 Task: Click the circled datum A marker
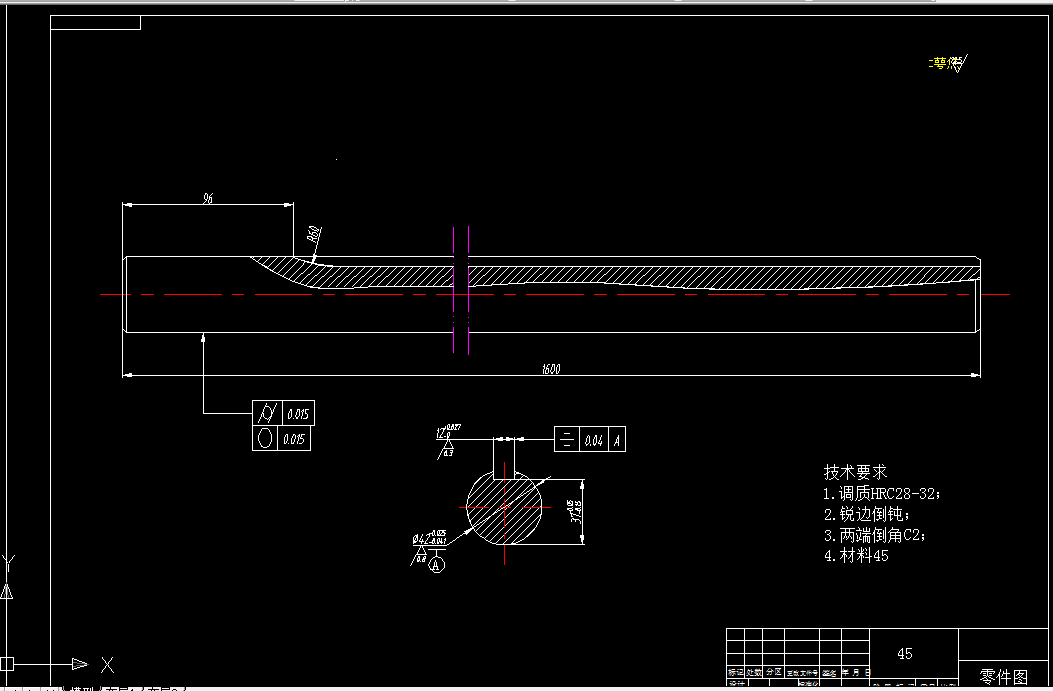point(437,565)
